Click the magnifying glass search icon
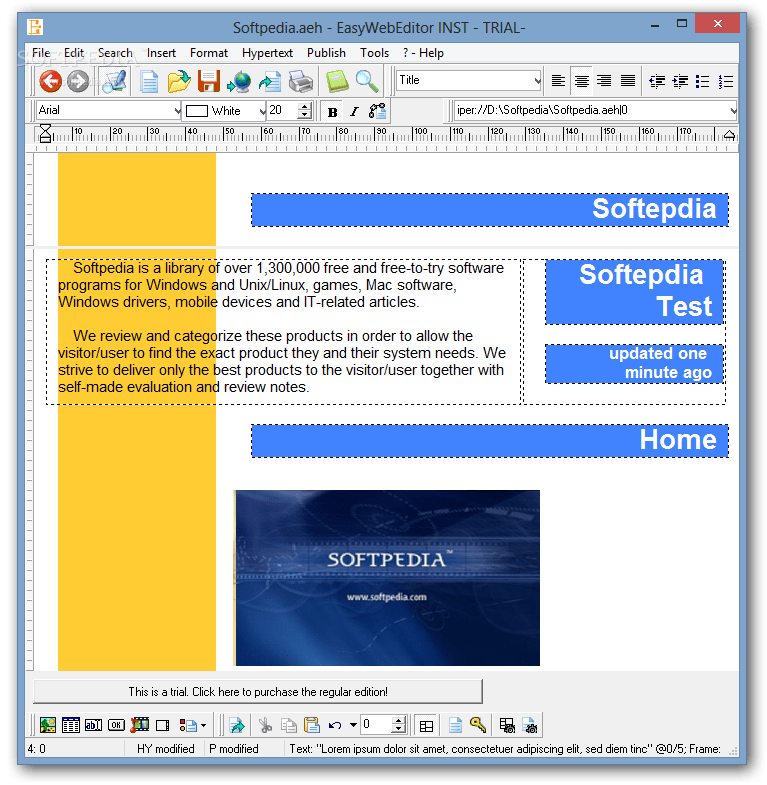 click(x=367, y=81)
